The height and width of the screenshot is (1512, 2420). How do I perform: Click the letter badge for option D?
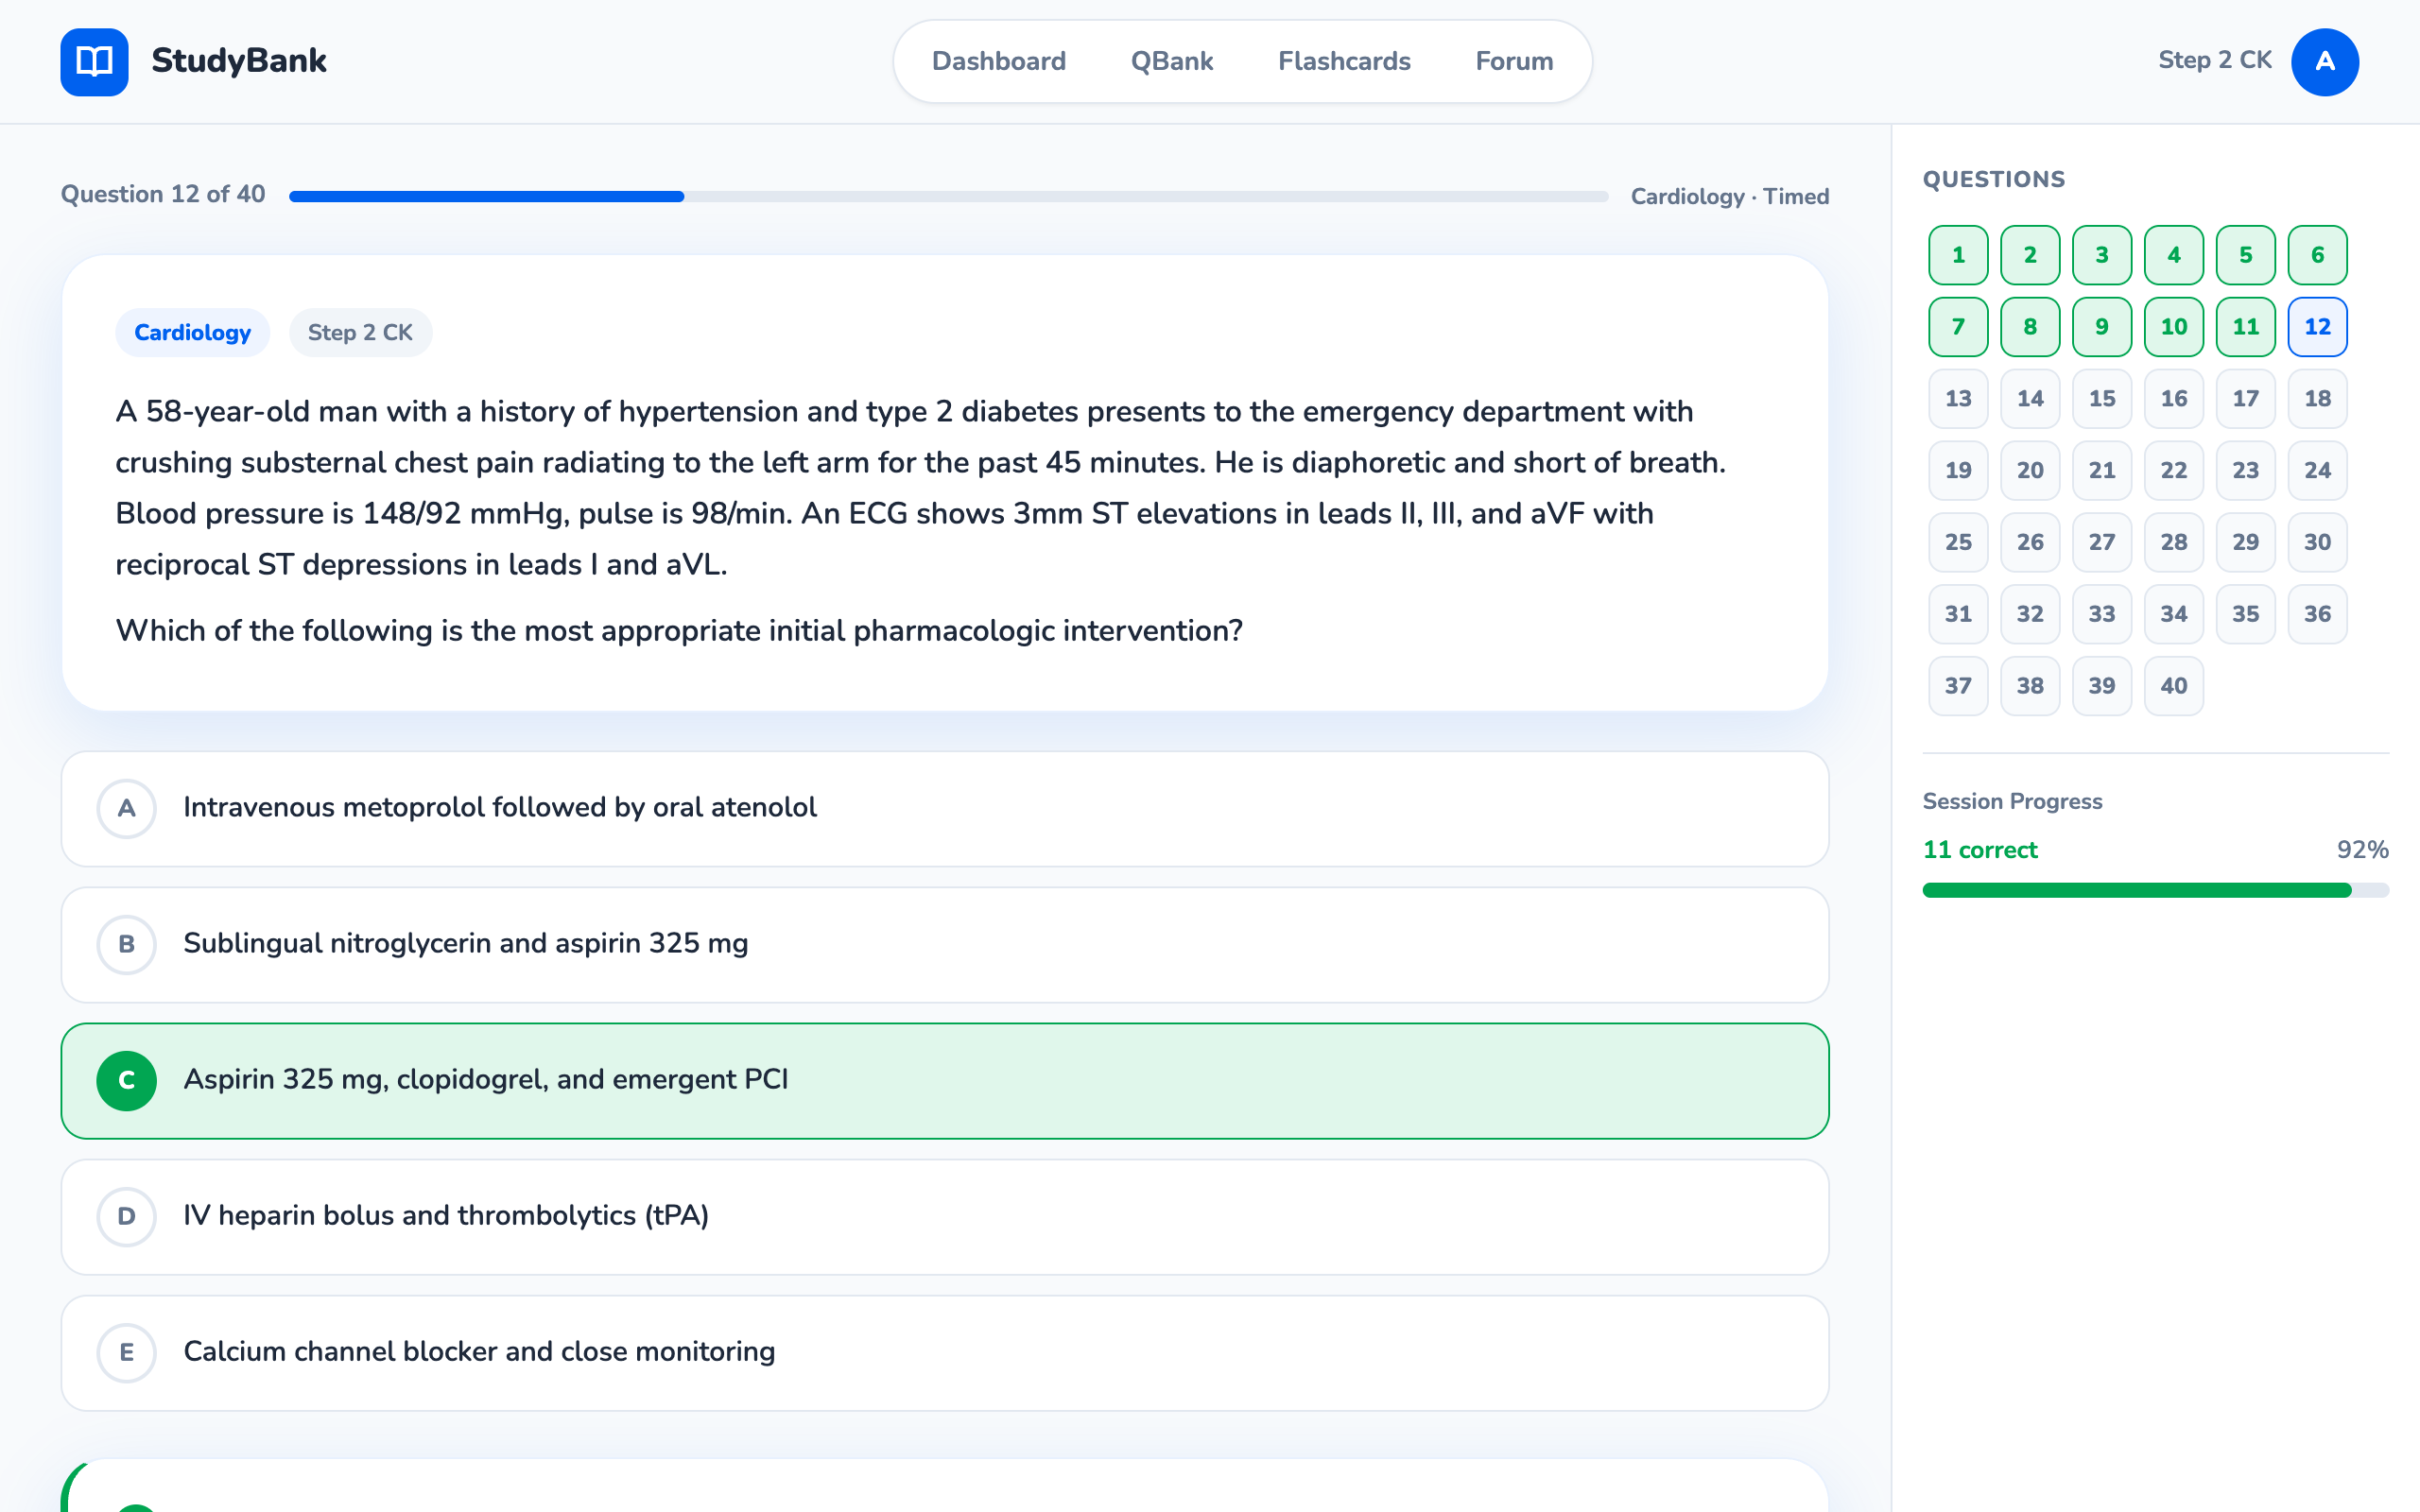click(126, 1216)
